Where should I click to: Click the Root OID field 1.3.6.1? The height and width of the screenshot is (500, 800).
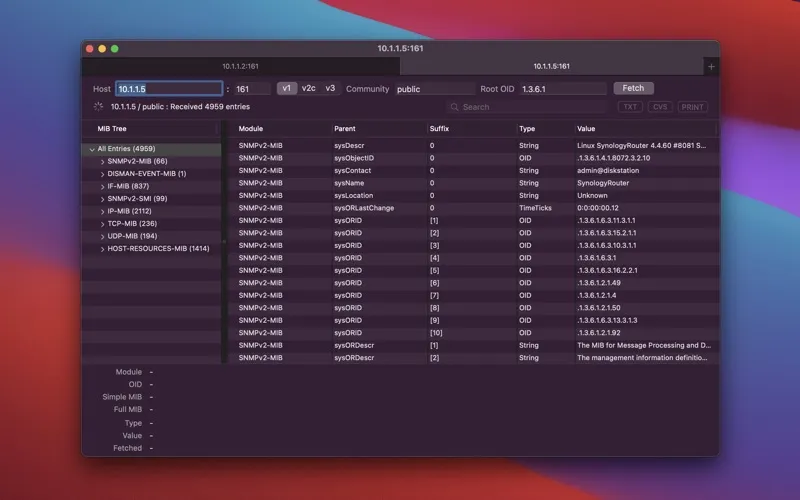563,89
